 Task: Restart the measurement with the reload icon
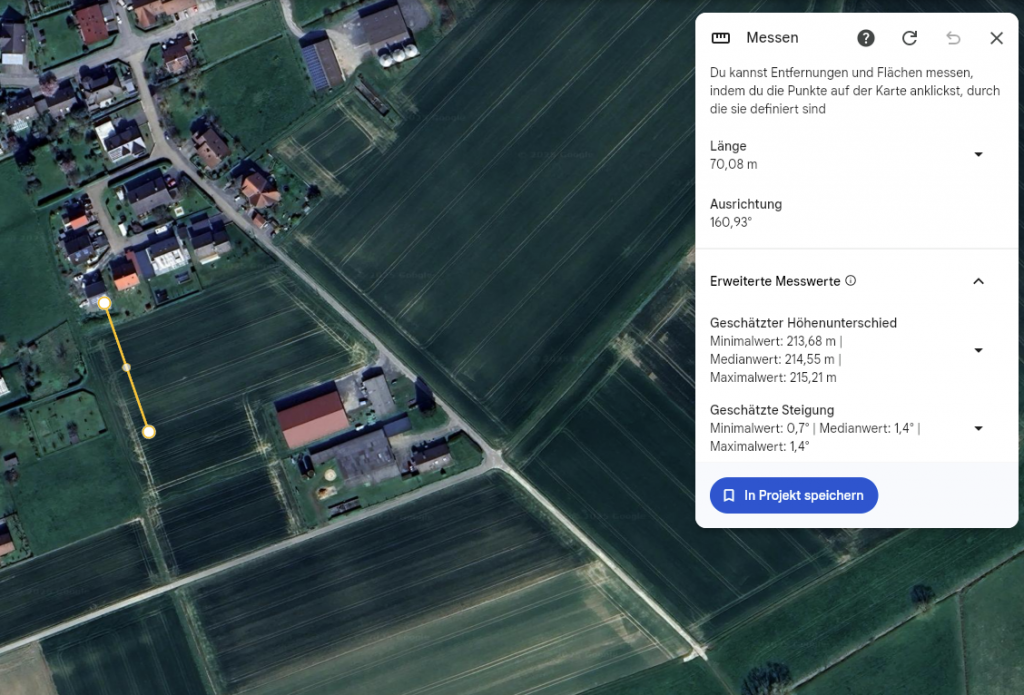pos(909,38)
